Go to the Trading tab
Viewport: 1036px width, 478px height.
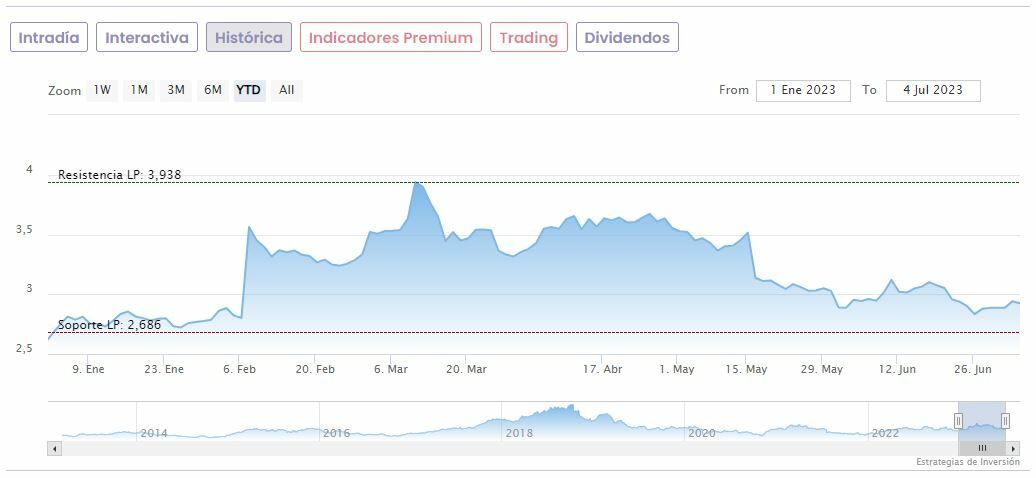[x=528, y=38]
